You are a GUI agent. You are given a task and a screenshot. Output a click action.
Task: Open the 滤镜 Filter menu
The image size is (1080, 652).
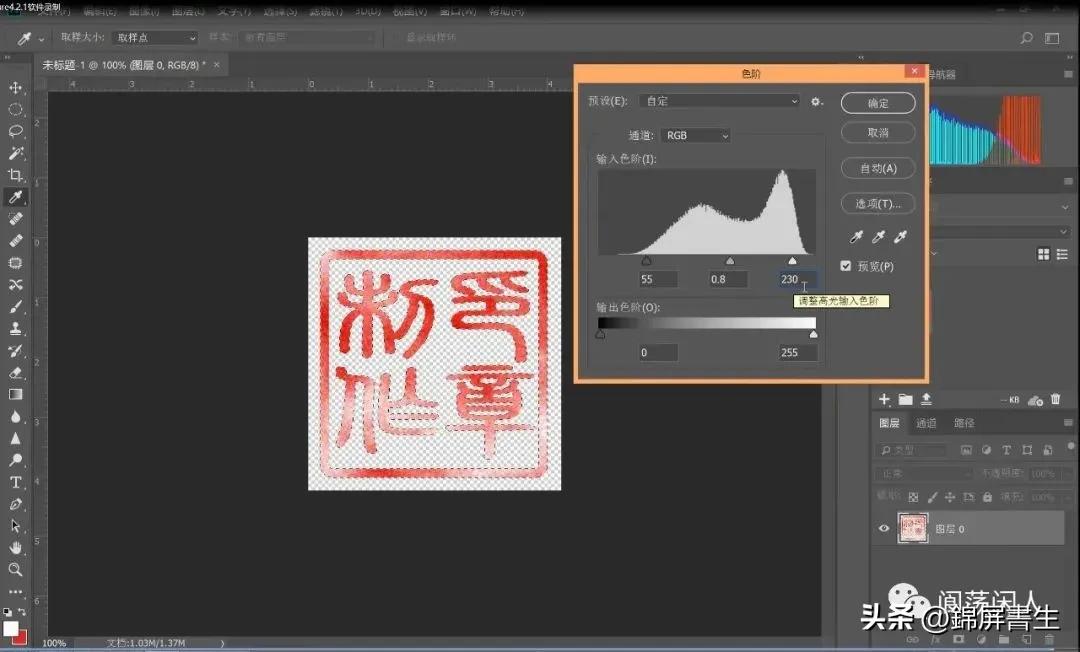click(327, 11)
